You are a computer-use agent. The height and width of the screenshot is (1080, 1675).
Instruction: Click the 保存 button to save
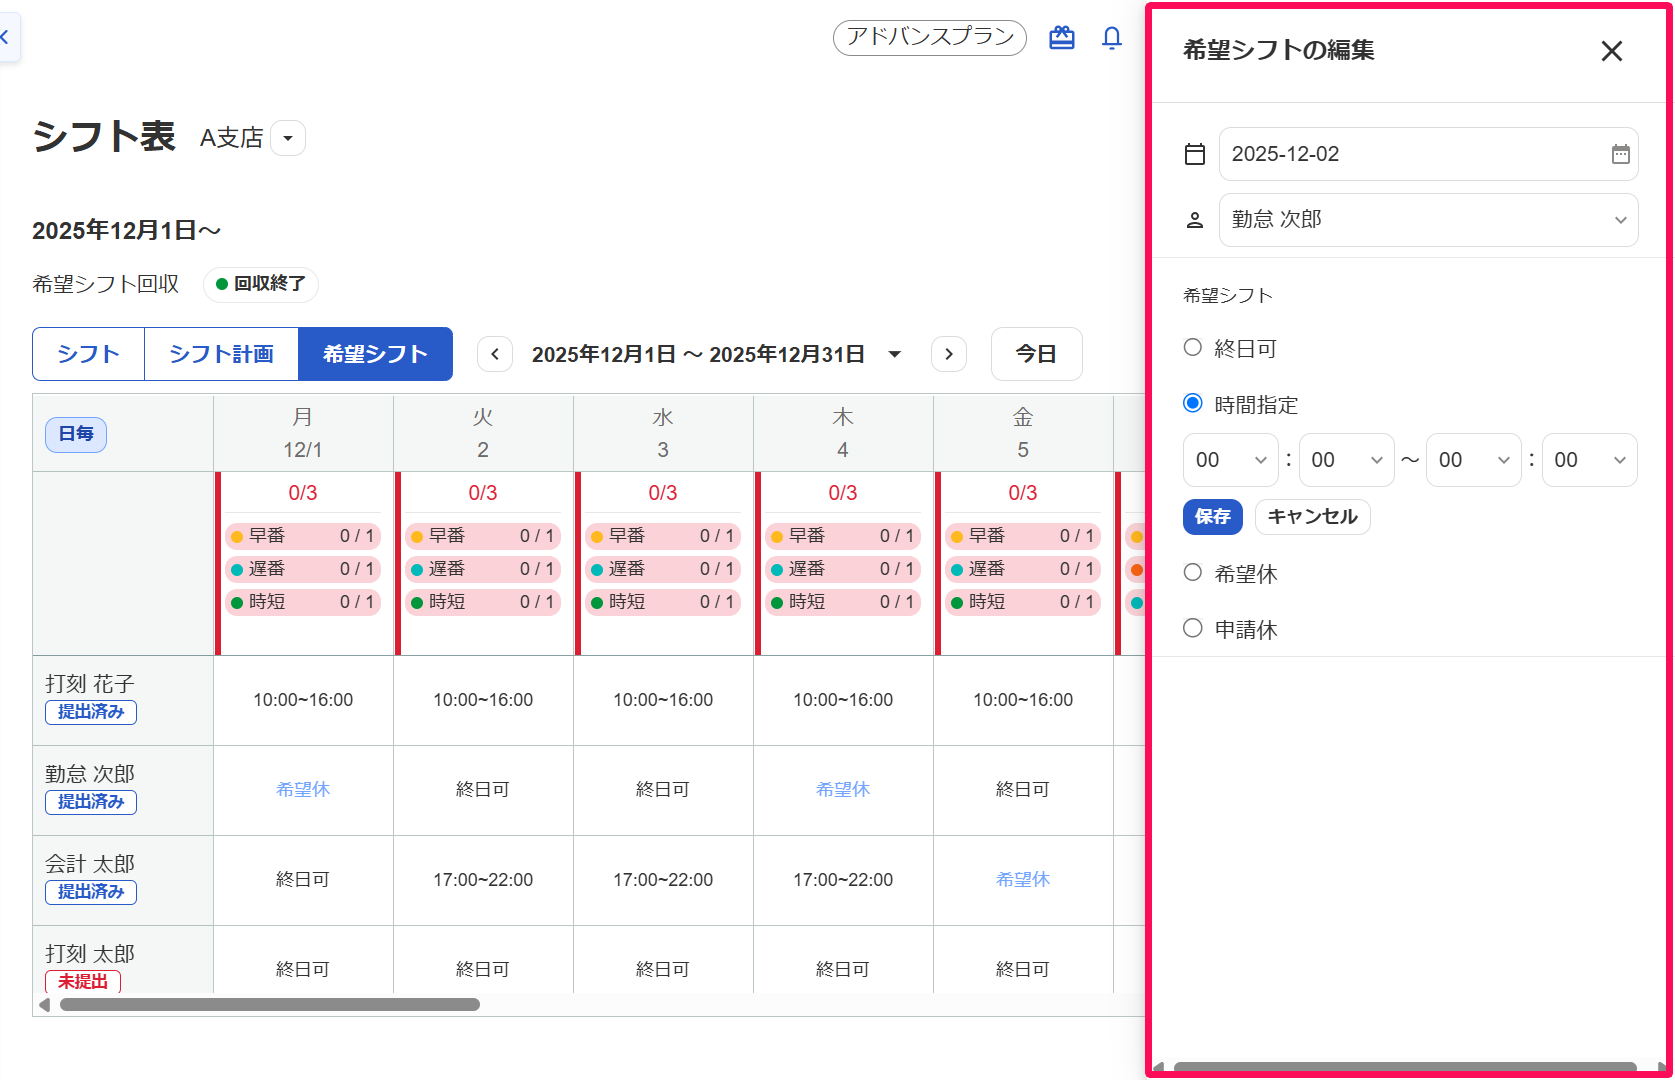pyautogui.click(x=1212, y=517)
